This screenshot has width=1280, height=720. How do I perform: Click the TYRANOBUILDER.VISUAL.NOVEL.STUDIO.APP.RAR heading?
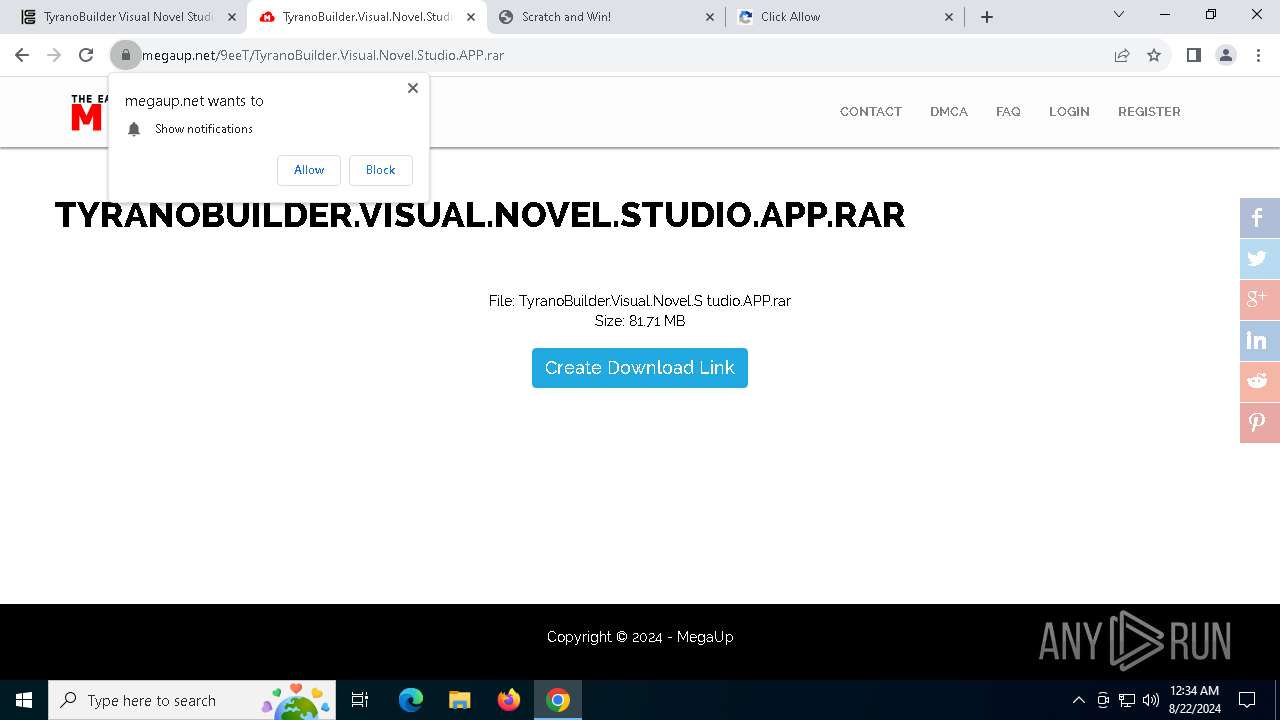tap(480, 215)
